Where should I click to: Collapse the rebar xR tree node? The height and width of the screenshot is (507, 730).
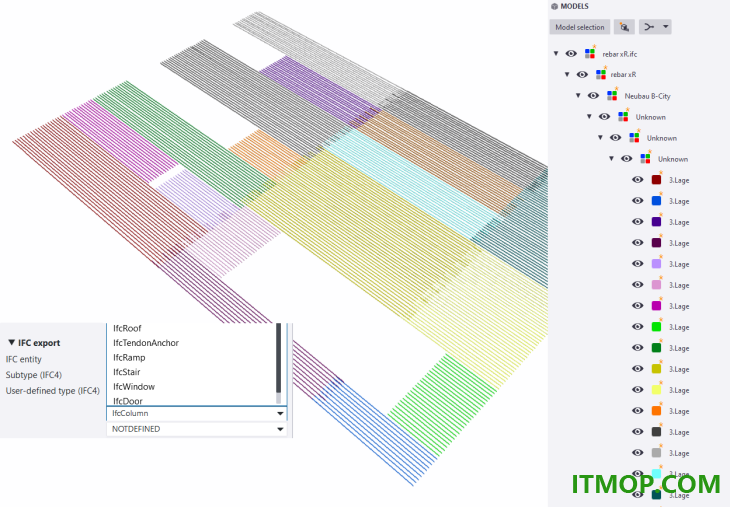[x=567, y=74]
